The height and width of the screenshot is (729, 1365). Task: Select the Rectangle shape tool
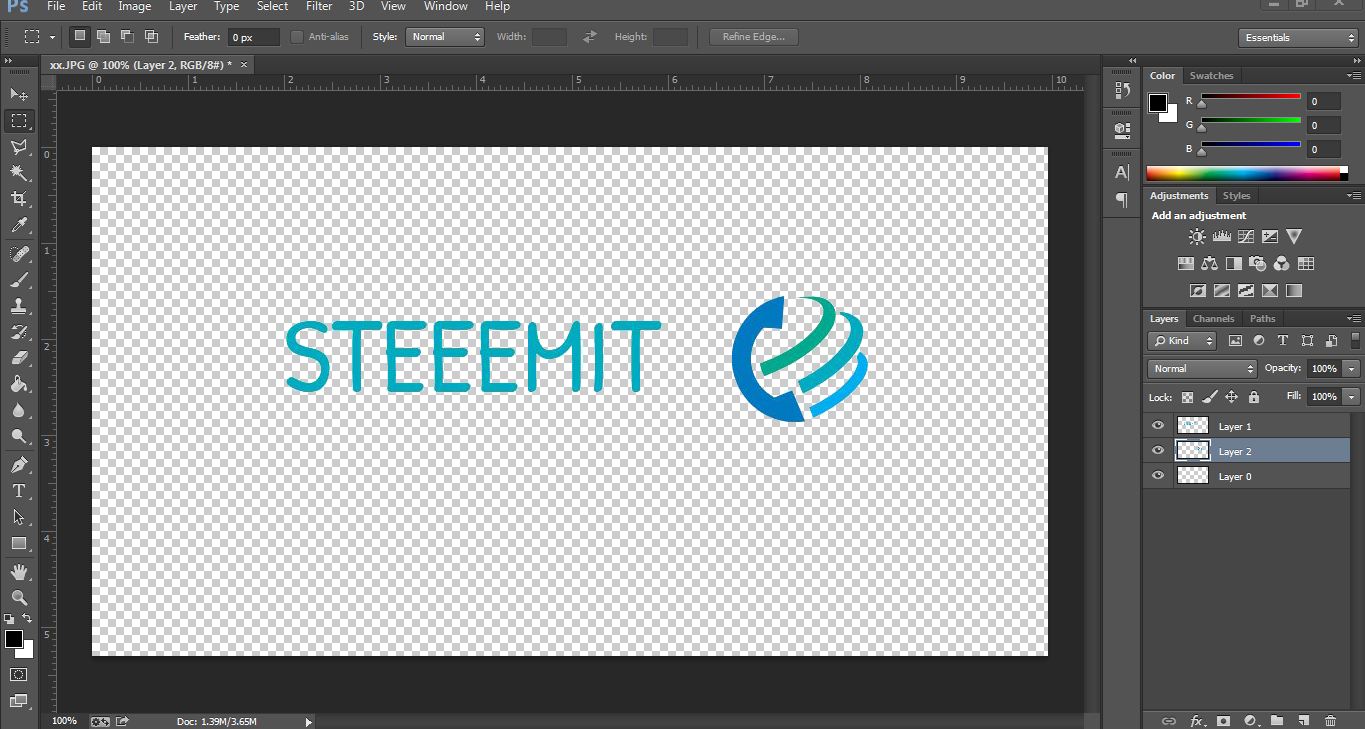pyautogui.click(x=18, y=543)
